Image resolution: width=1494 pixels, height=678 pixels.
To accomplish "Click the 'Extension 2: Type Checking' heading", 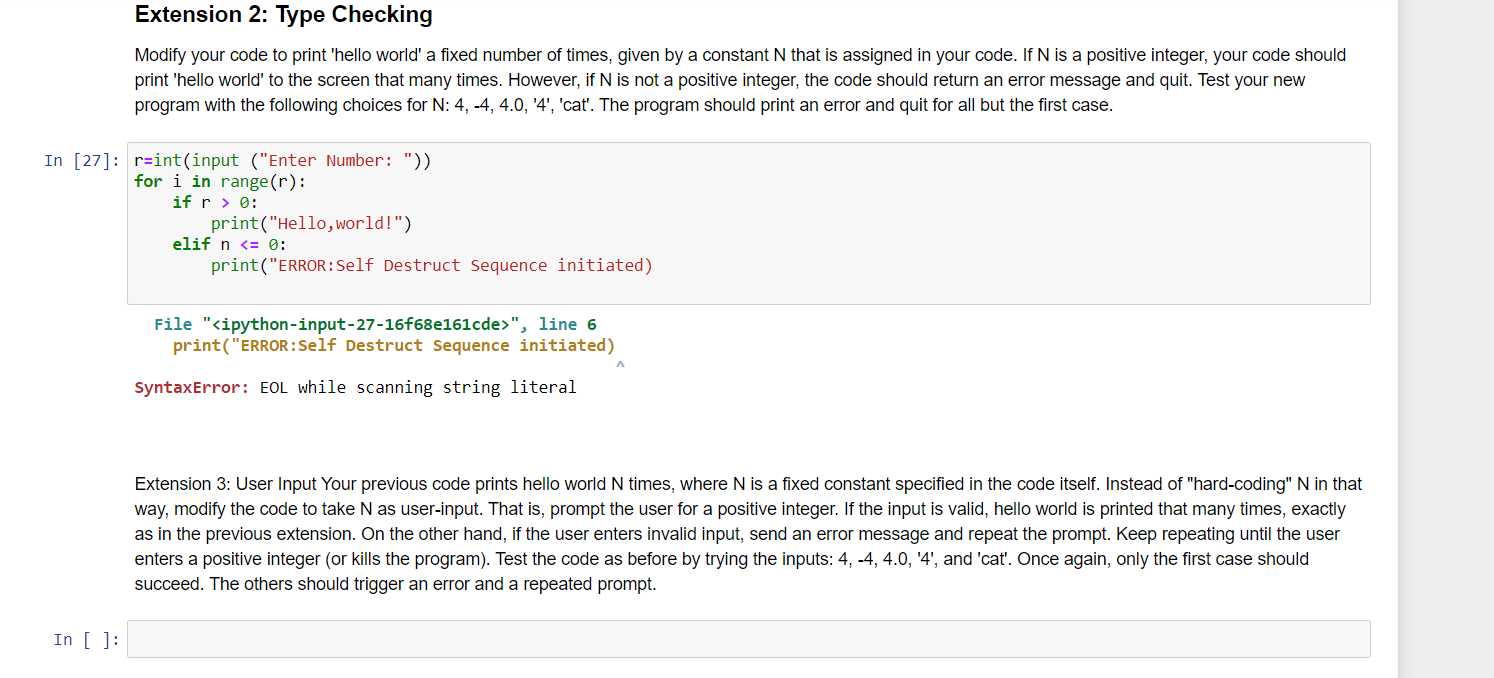I will tap(284, 15).
